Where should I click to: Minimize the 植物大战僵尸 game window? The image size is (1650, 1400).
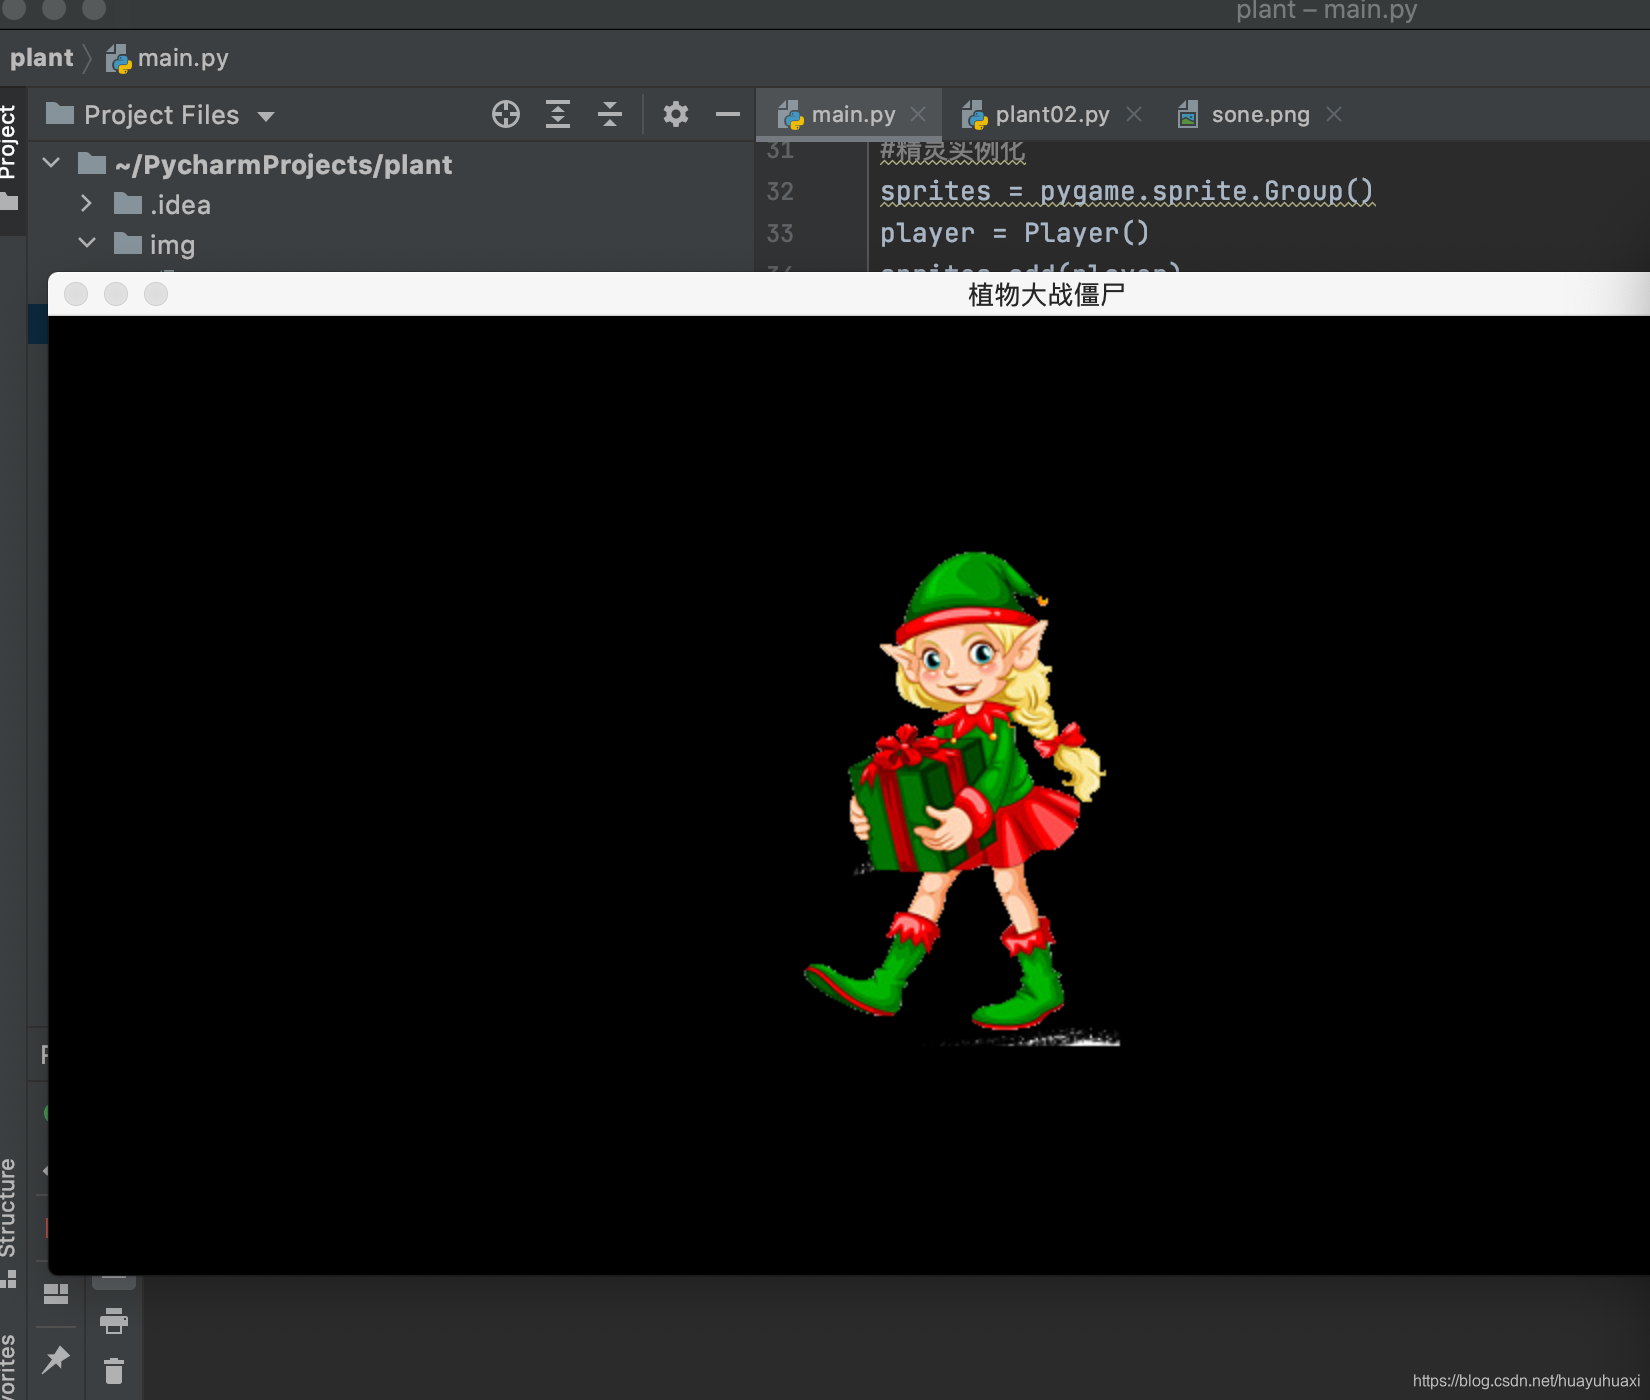[116, 294]
